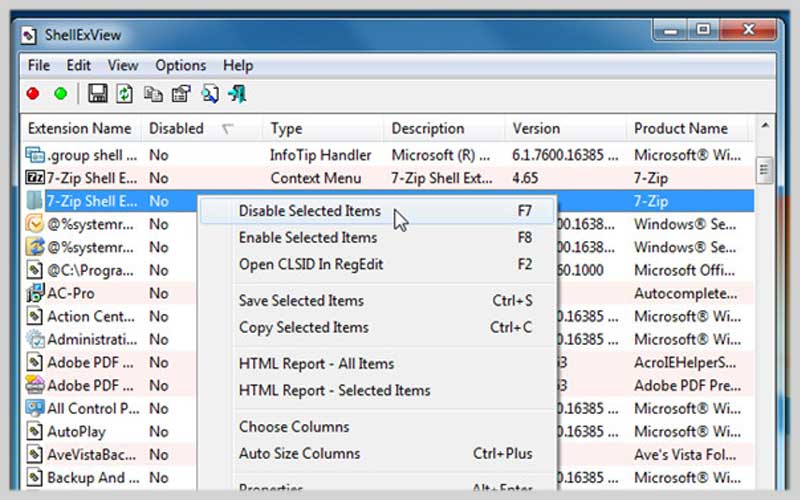Screen dimensions: 800x500
Task: Click the @C:\Progra... row icon
Action: pos(35,270)
